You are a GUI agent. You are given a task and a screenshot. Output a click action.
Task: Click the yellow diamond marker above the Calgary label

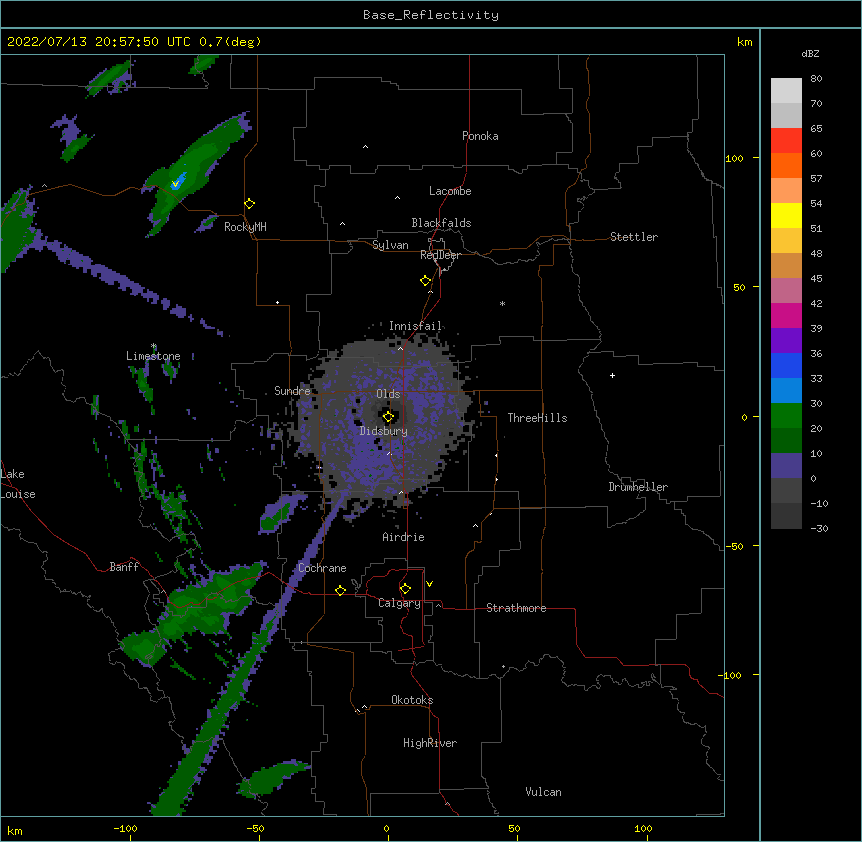405,589
